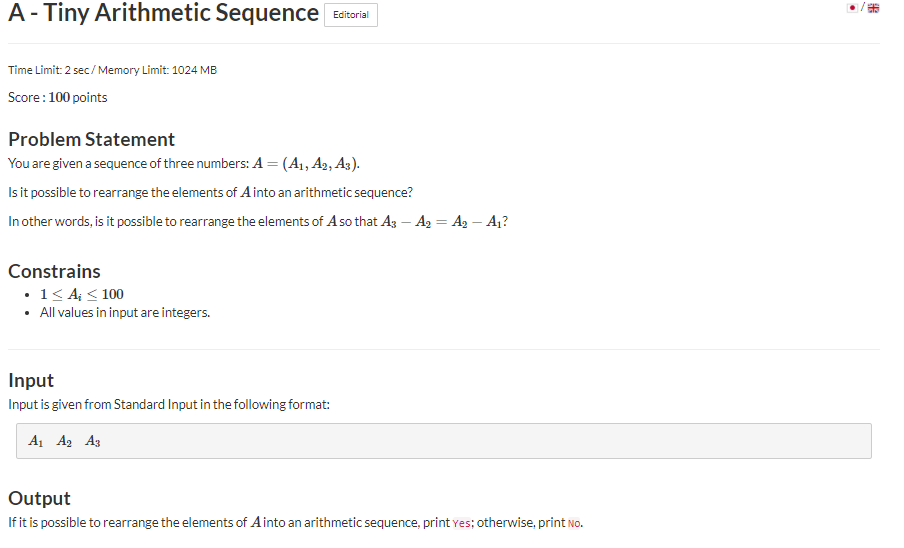Click the "A1 A2 A3" sample format text
The width and height of the screenshot is (904, 548).
coord(65,441)
